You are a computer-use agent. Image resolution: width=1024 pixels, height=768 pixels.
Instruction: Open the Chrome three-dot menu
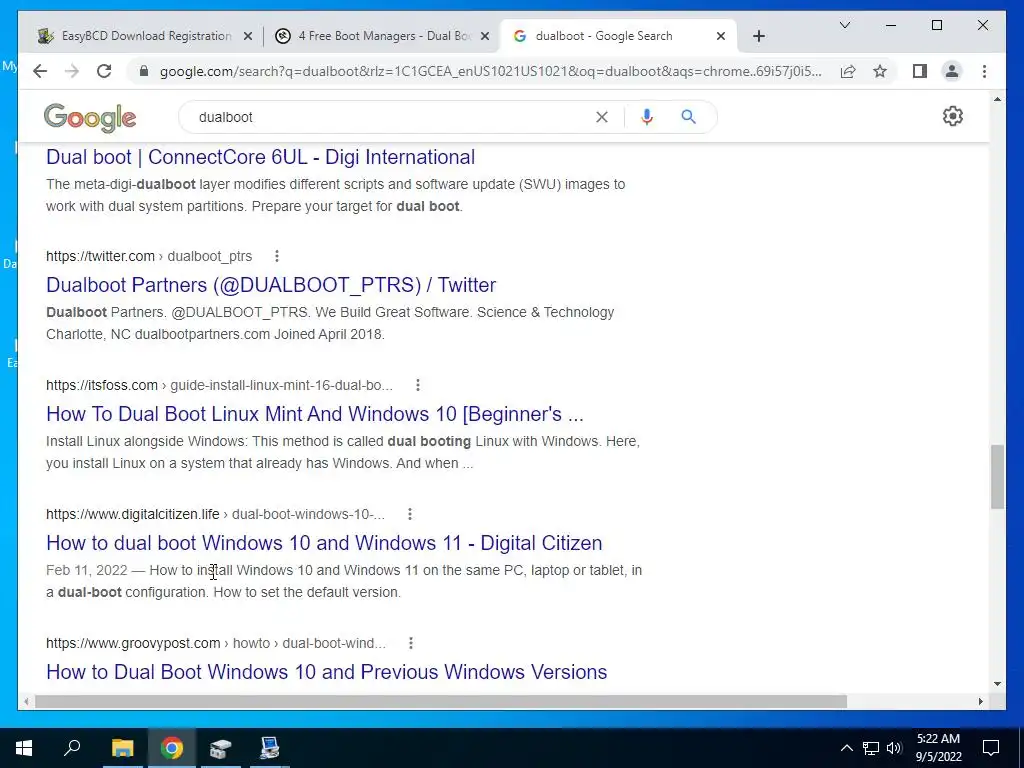click(x=984, y=71)
